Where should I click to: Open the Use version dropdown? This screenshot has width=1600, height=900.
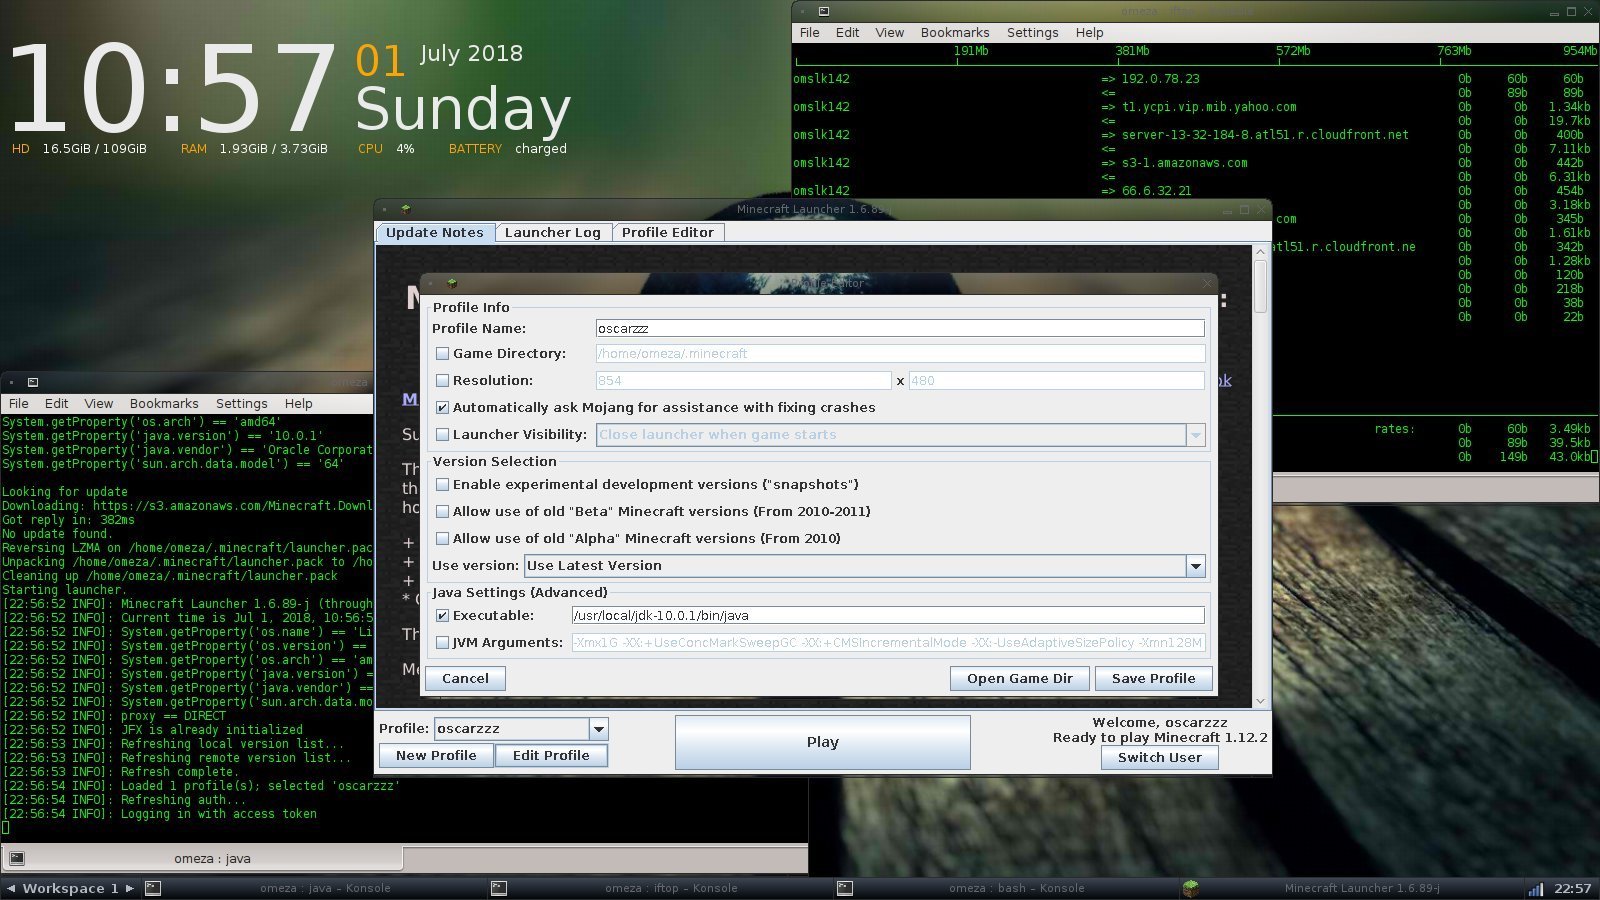pos(1195,566)
